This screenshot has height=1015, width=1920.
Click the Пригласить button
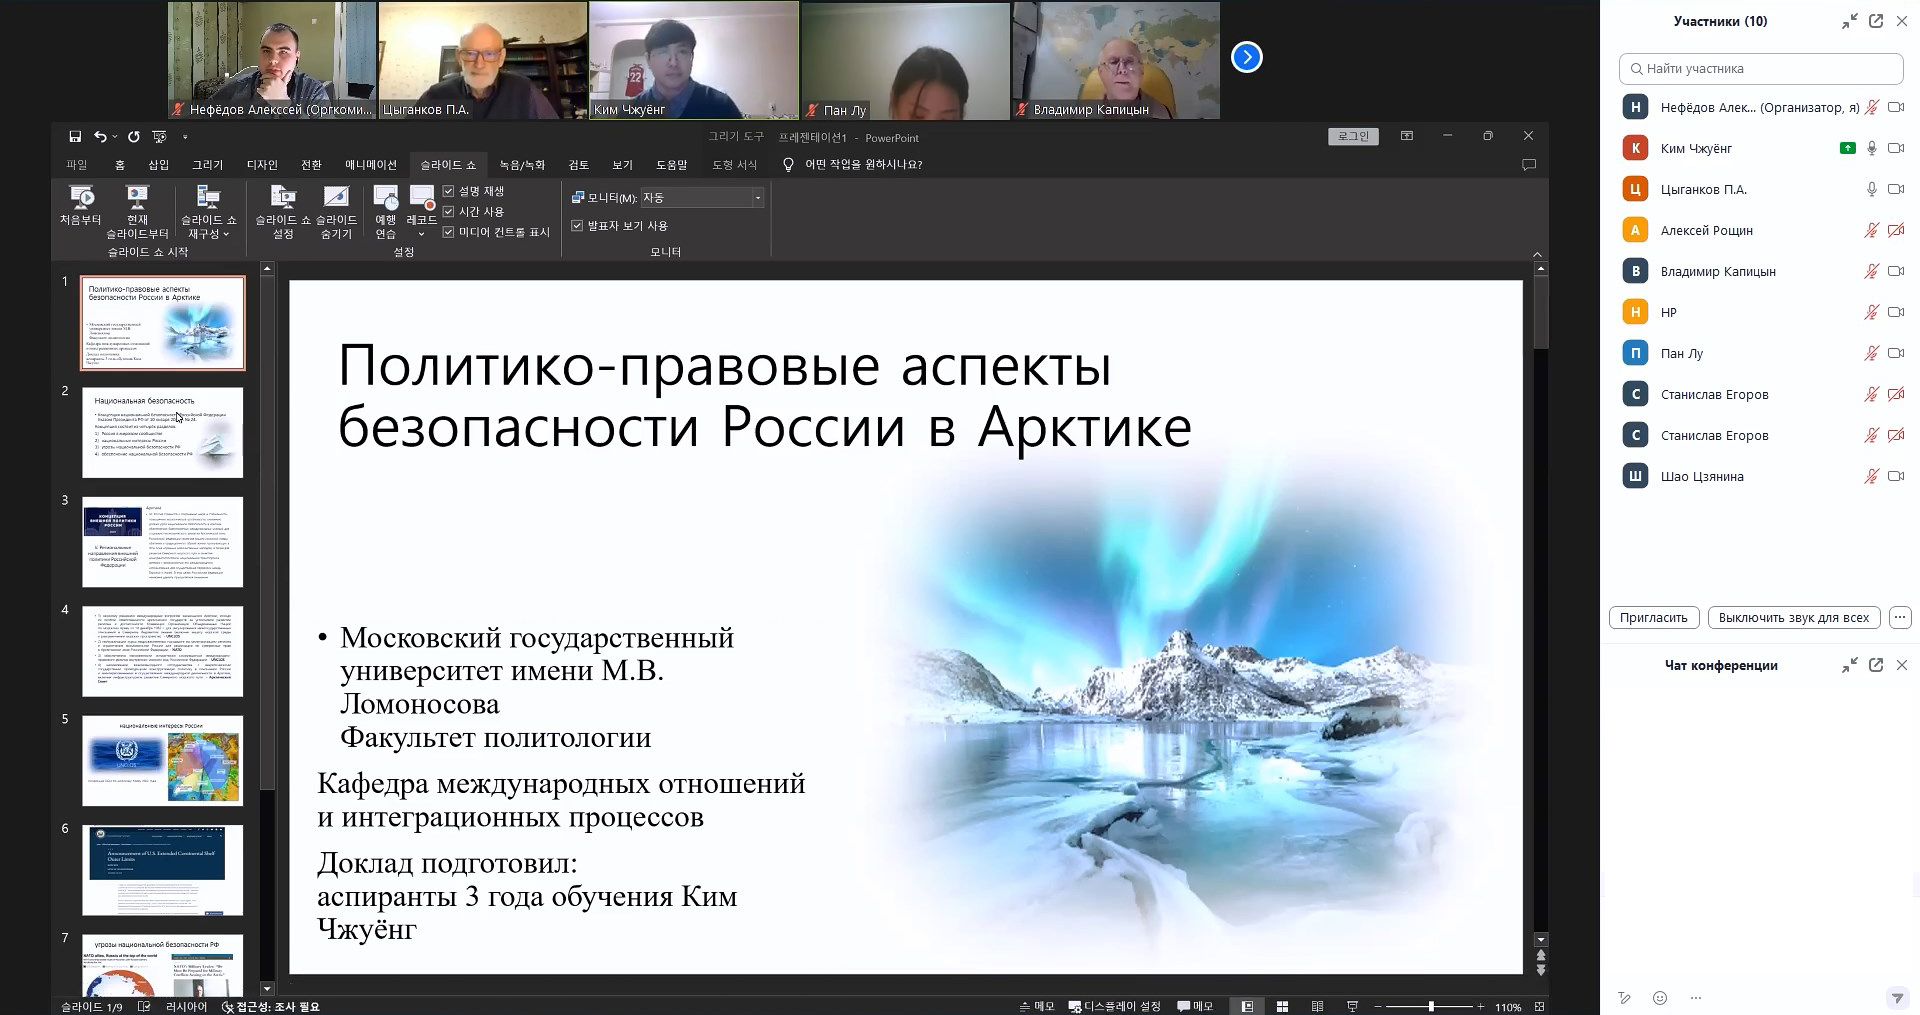tap(1653, 618)
